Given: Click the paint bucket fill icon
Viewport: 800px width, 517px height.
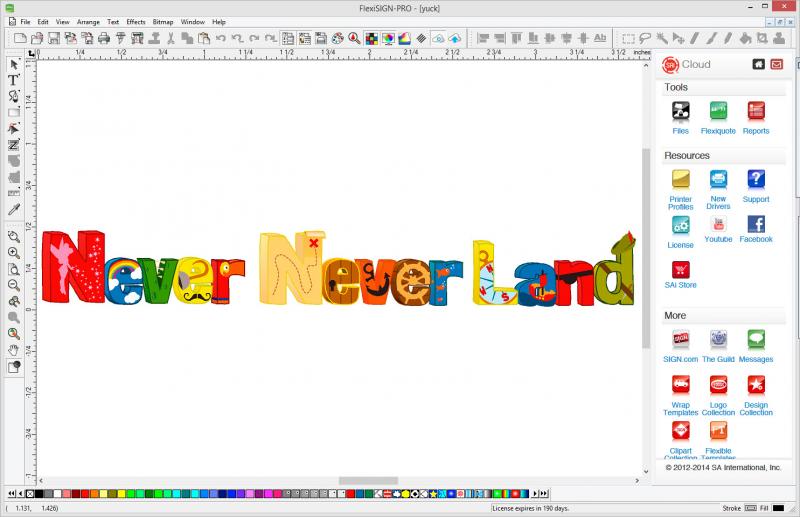Looking at the screenshot, I should [745, 38].
